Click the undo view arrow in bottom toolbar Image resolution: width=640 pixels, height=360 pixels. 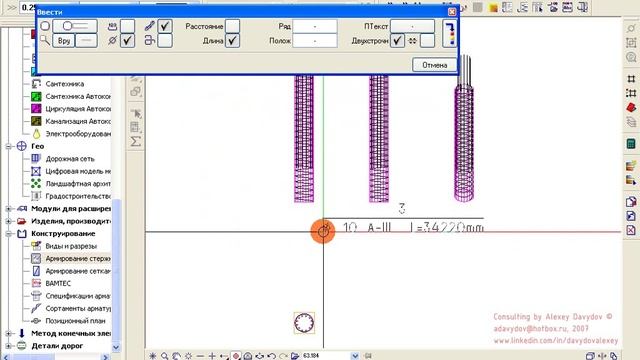pyautogui.click(x=271, y=356)
